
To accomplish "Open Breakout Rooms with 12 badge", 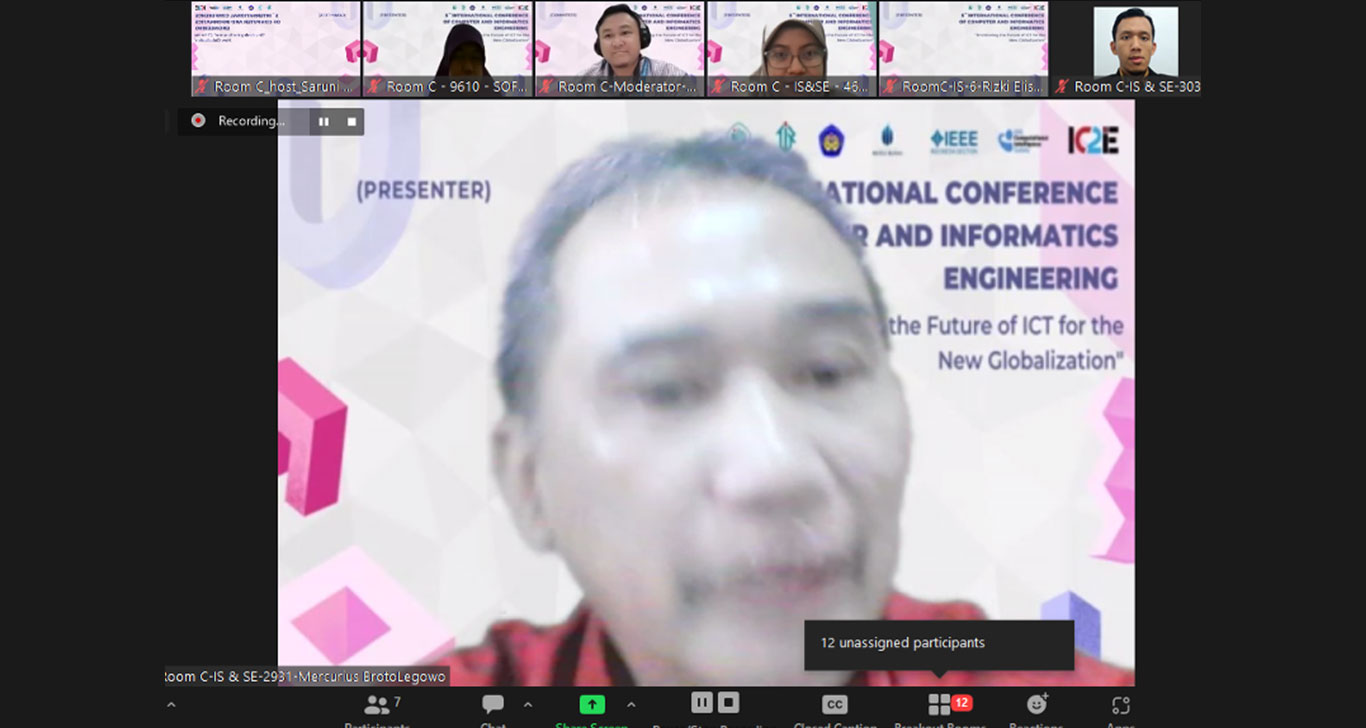I will click(x=940, y=706).
